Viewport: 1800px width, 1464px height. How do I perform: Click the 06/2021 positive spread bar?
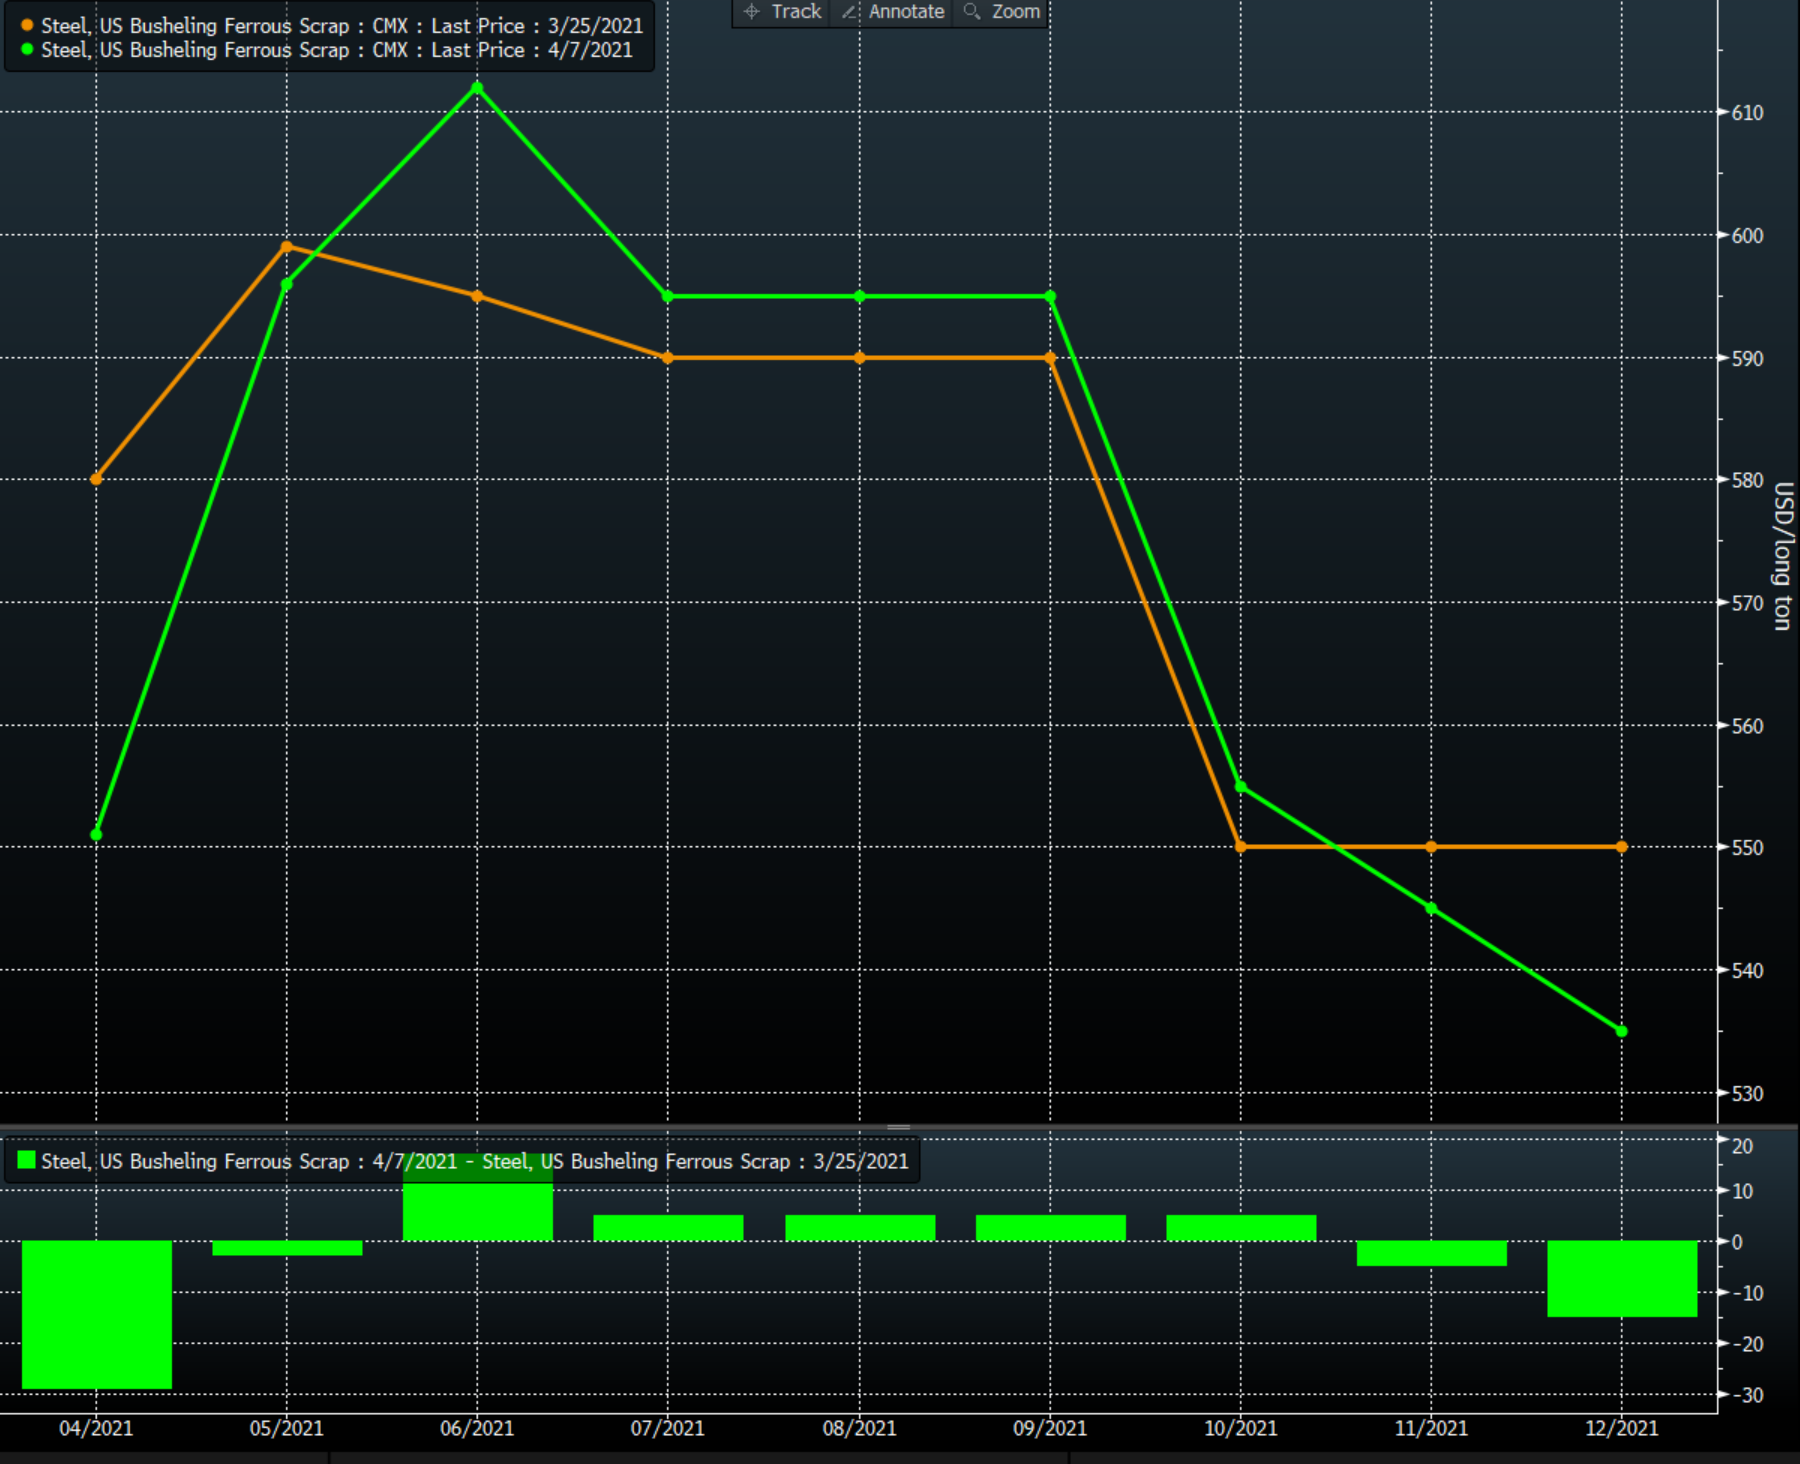coord(477,1212)
